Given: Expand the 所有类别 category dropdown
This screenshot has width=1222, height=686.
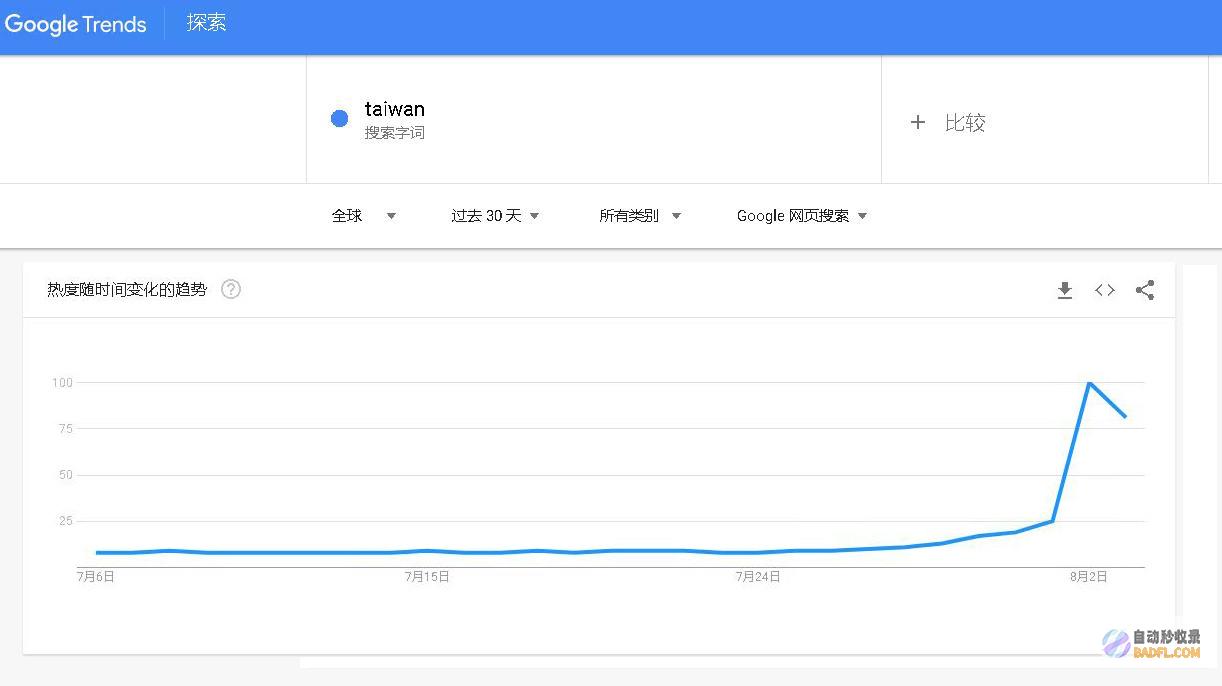Looking at the screenshot, I should coord(640,215).
